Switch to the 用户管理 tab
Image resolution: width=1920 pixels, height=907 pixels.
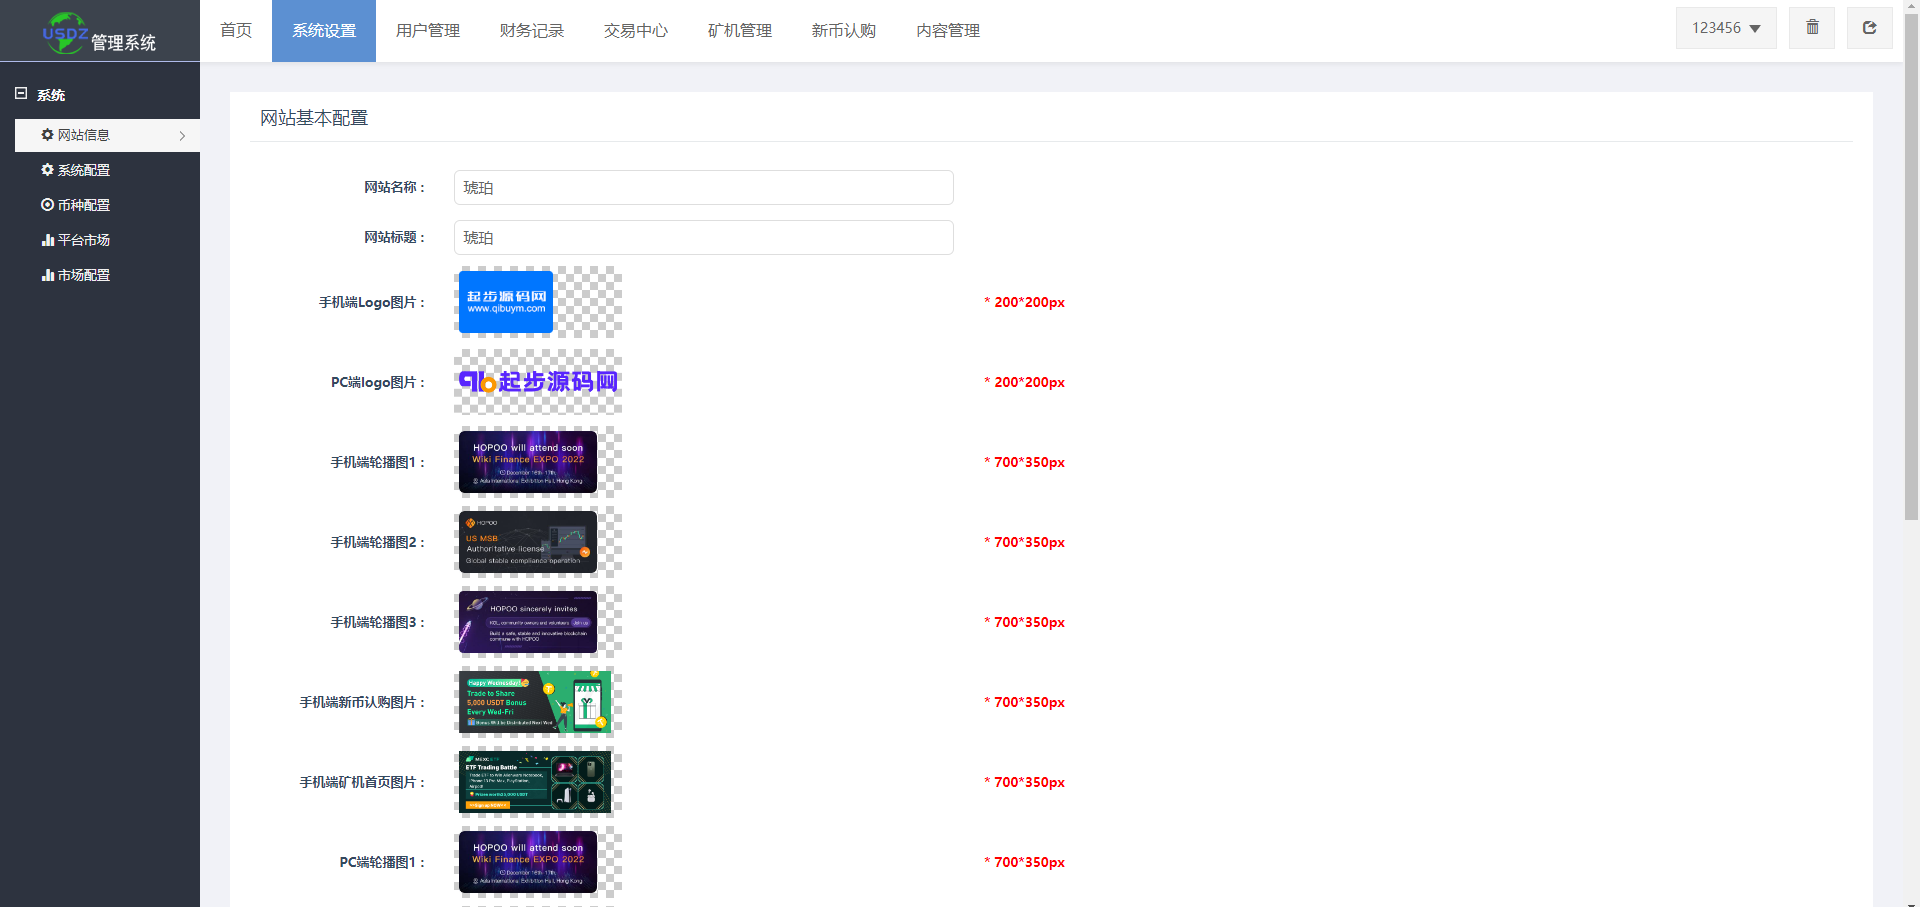coord(428,31)
